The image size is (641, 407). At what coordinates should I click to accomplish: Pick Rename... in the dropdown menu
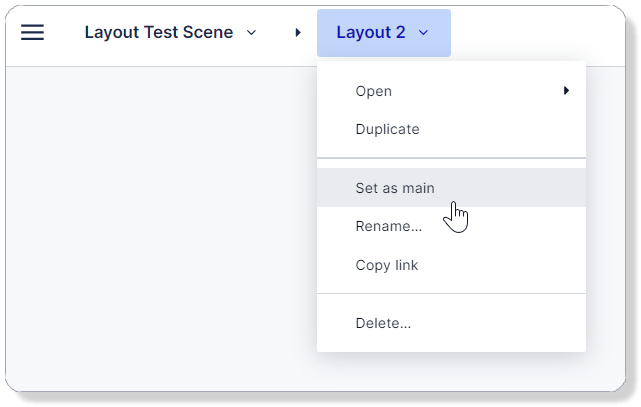tap(388, 226)
